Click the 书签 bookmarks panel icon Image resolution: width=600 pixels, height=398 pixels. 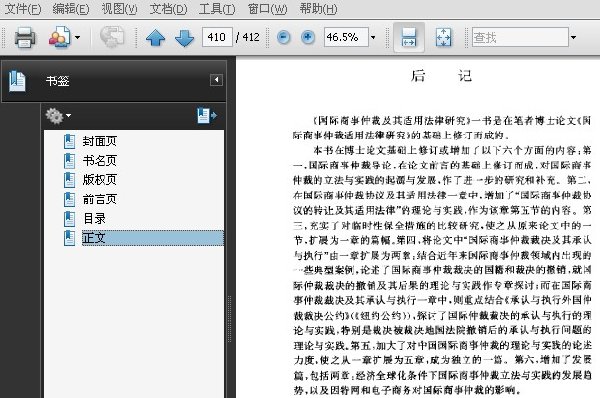(x=17, y=81)
